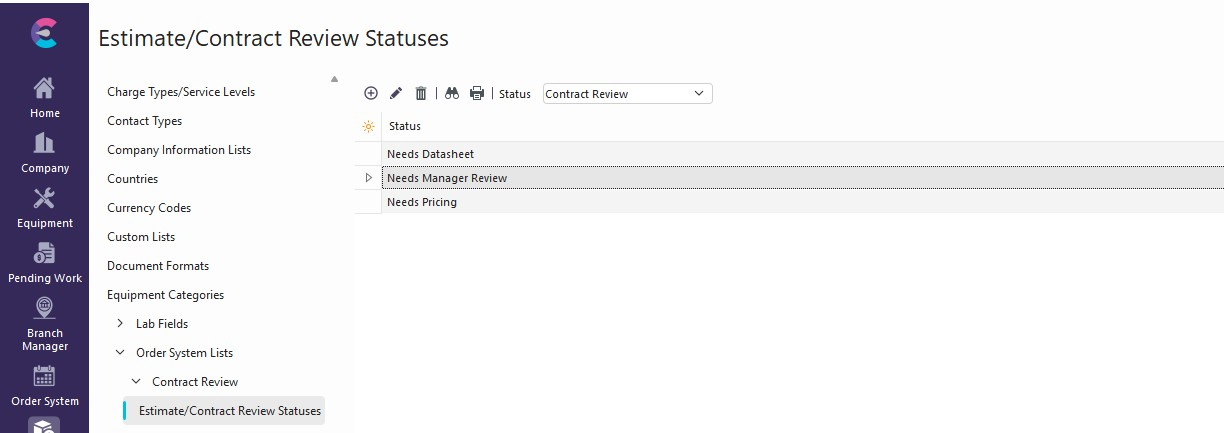Open Home from the sidebar
Viewport: 1224px width, 433px height.
[44, 97]
